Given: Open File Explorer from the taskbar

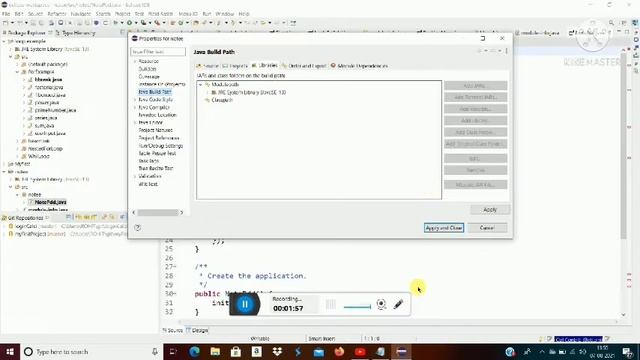Looking at the screenshot, I should pyautogui.click(x=215, y=351).
